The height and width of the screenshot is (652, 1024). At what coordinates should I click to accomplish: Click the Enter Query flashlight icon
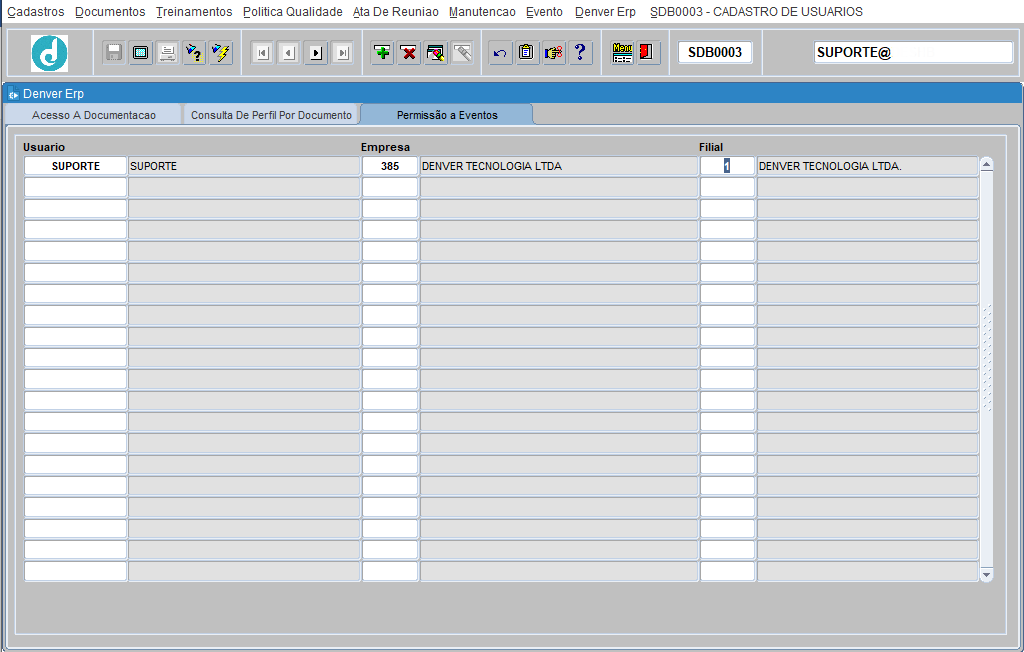click(194, 53)
